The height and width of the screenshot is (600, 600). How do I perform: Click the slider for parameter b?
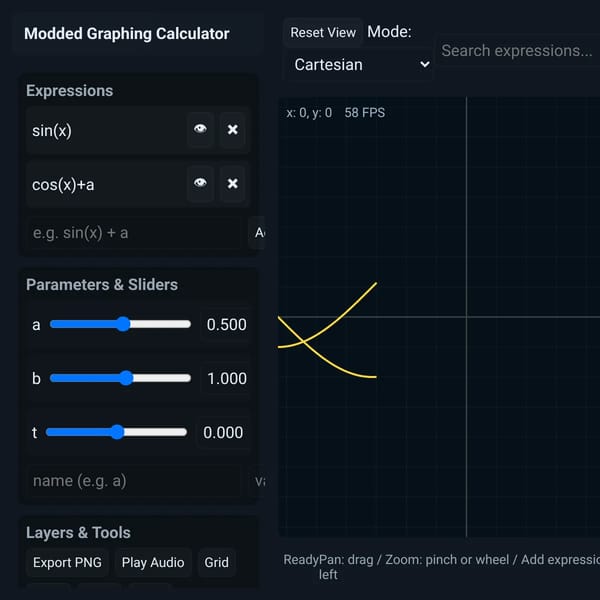pos(120,378)
